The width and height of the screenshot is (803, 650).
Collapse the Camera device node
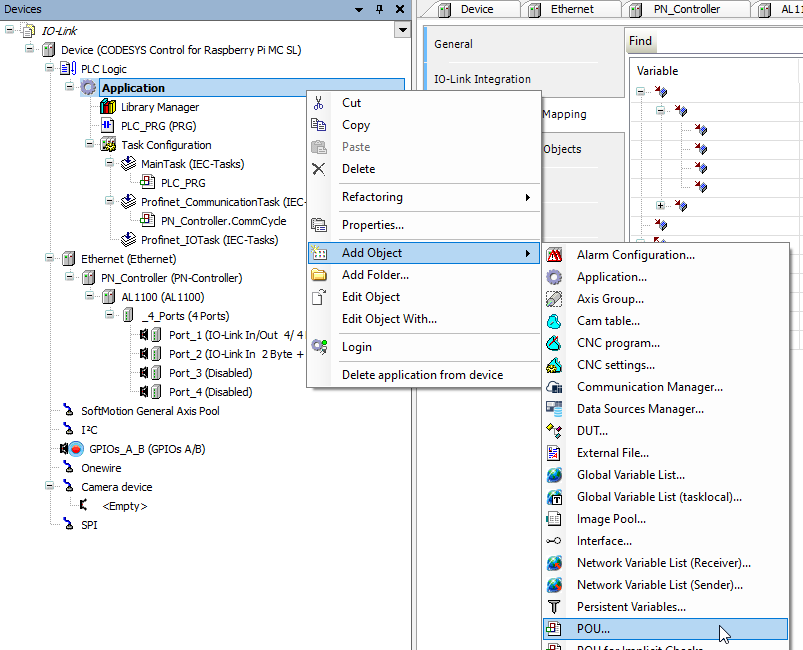[51, 487]
